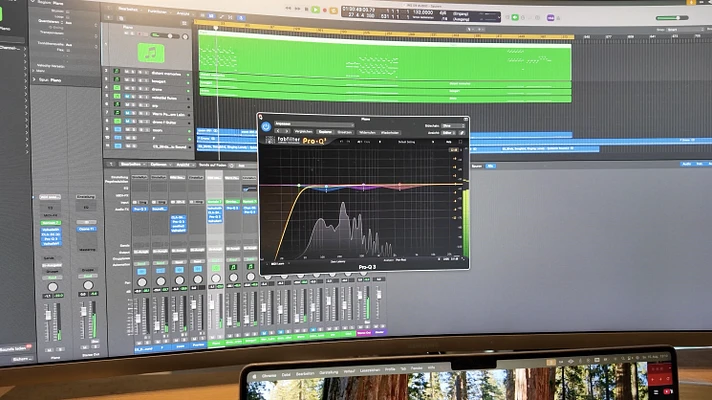
Task: Click the purple Master label in mixer
Action: 379,332
